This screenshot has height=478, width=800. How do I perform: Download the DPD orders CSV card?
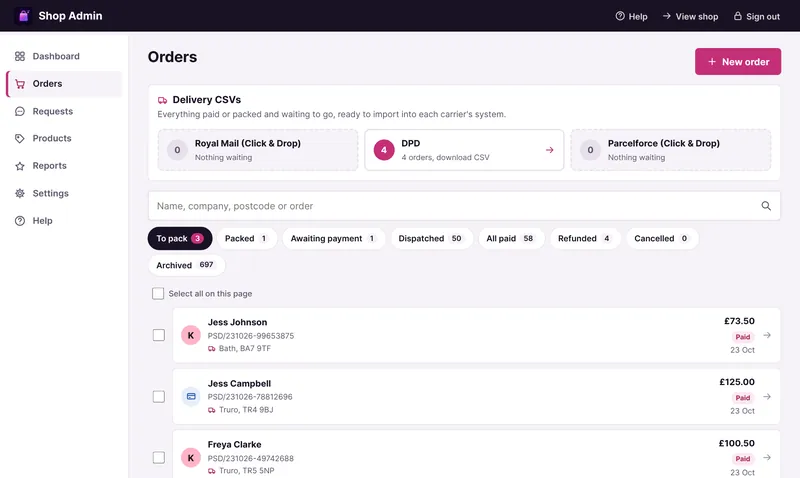point(464,150)
